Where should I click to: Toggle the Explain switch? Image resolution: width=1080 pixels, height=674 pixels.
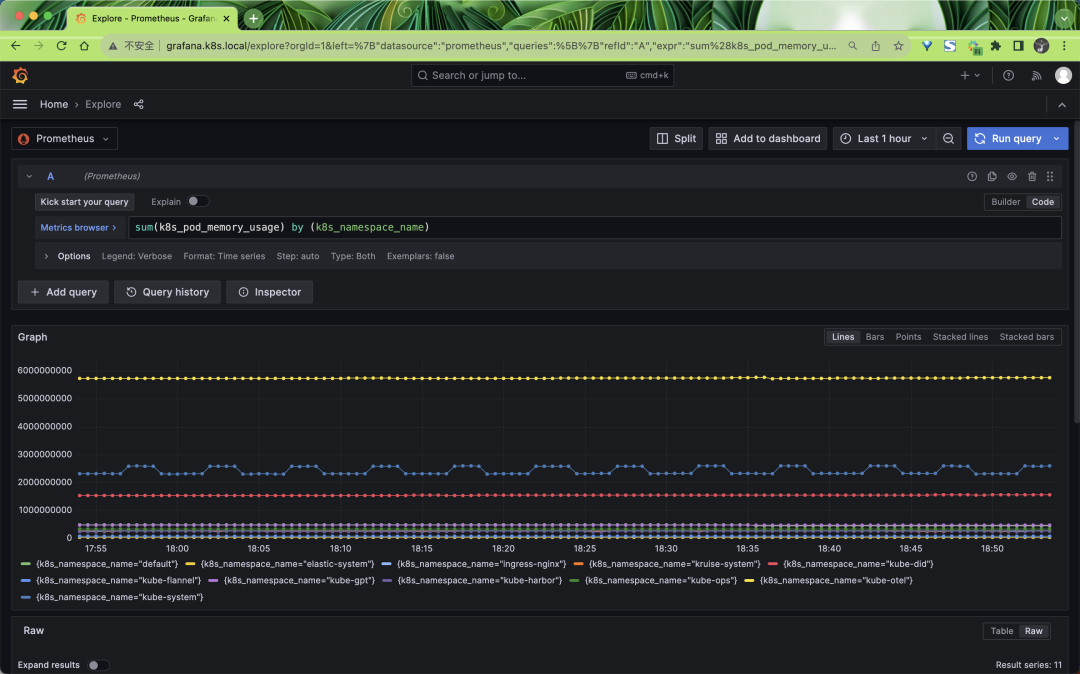198,201
